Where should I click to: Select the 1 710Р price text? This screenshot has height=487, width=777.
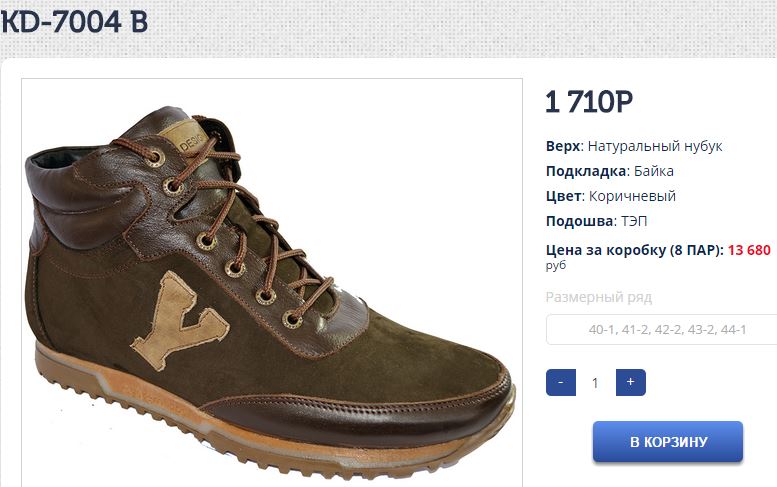tap(589, 102)
